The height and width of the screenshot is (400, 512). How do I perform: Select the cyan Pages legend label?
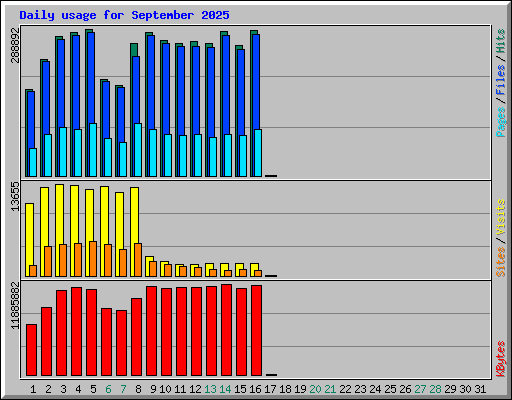[500, 122]
